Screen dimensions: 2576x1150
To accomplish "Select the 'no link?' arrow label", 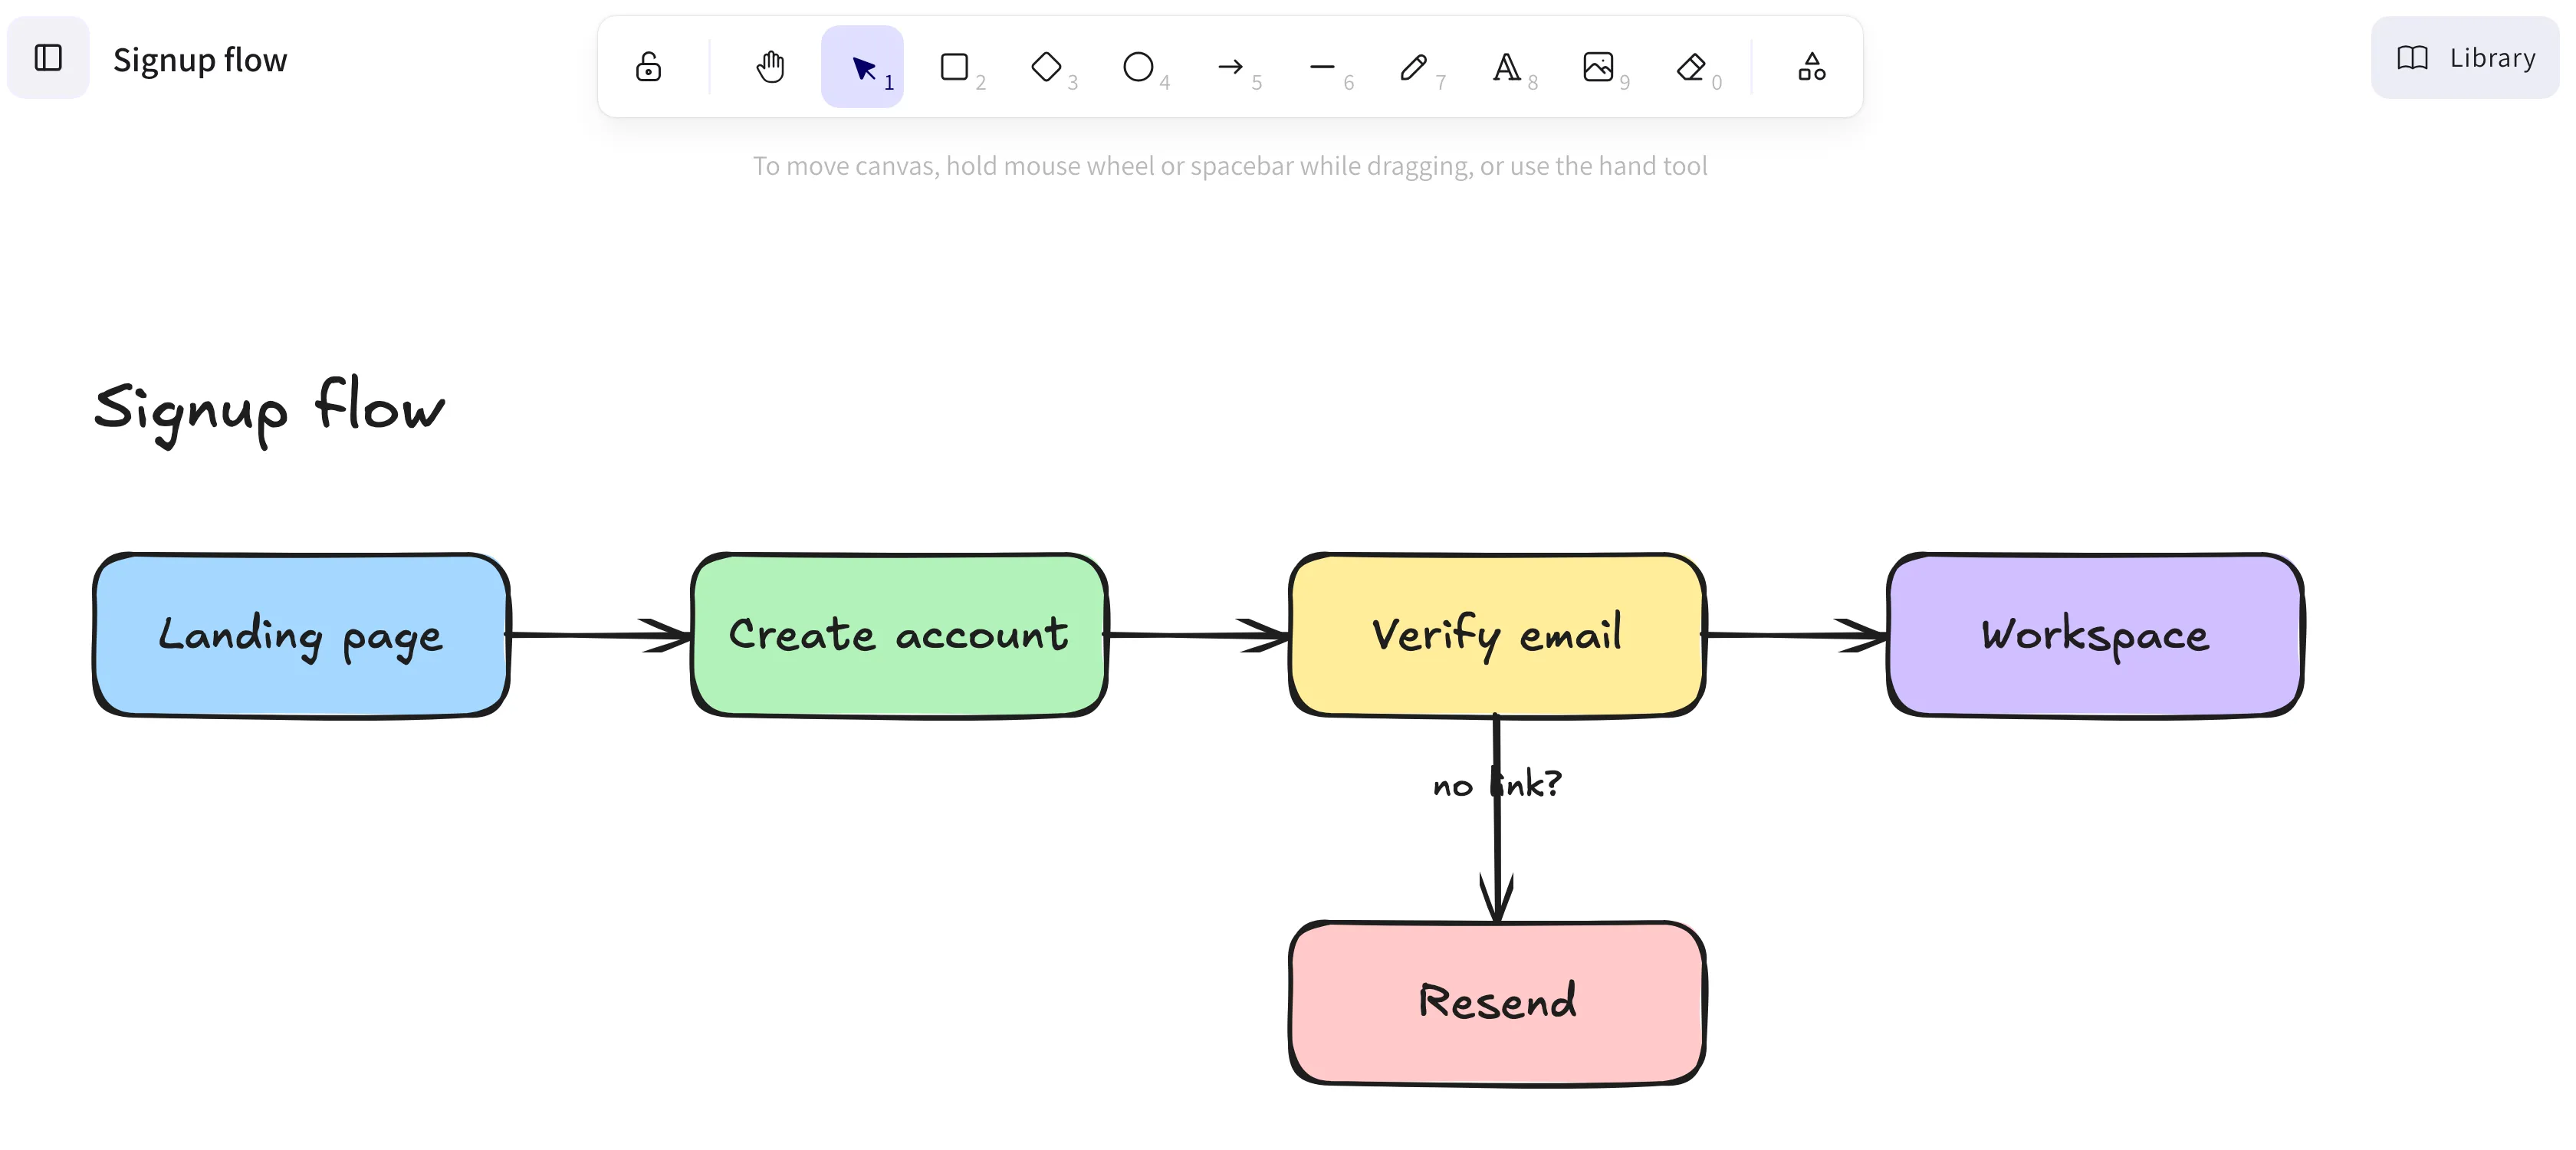I will [x=1497, y=784].
